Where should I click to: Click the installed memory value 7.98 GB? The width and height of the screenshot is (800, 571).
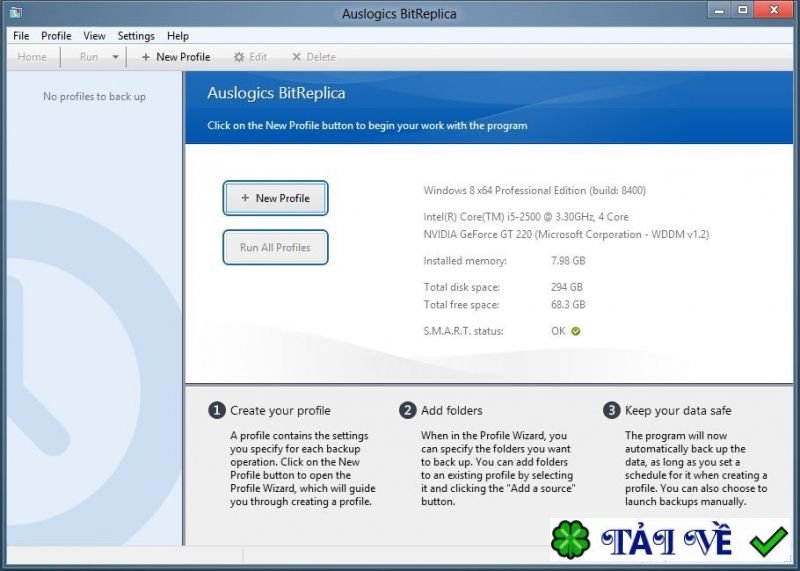568,261
